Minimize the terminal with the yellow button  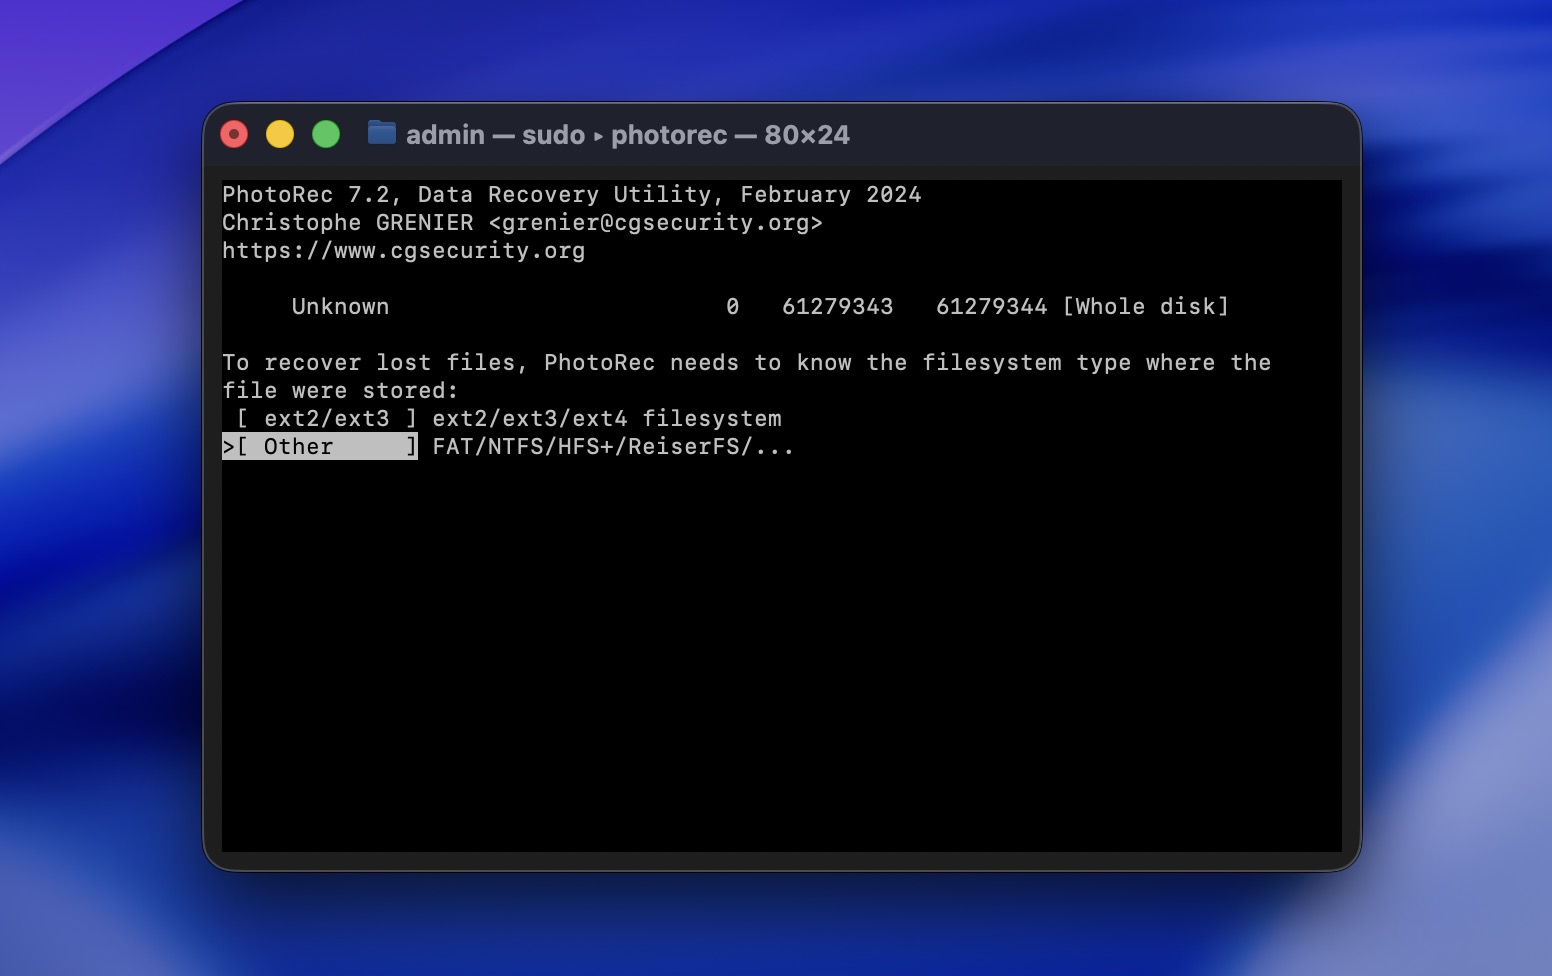280,134
